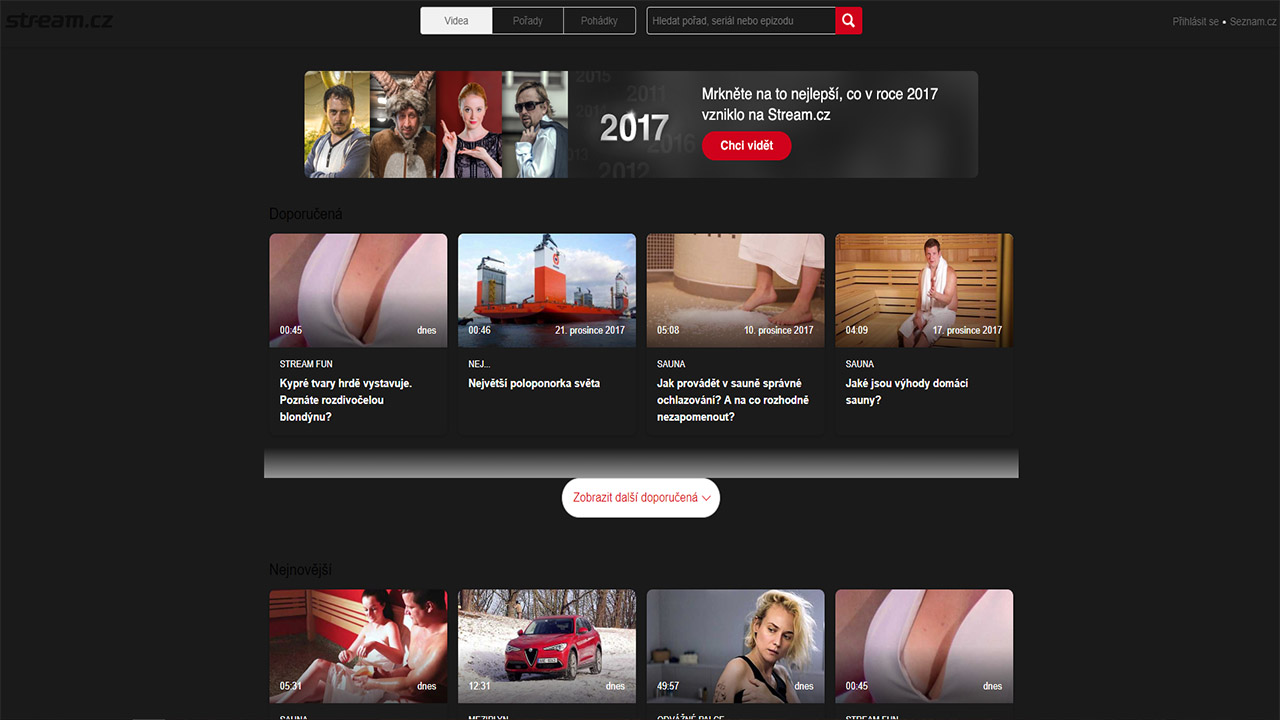
Task: Click the 04:09 duration on home sauna video
Action: (856, 330)
